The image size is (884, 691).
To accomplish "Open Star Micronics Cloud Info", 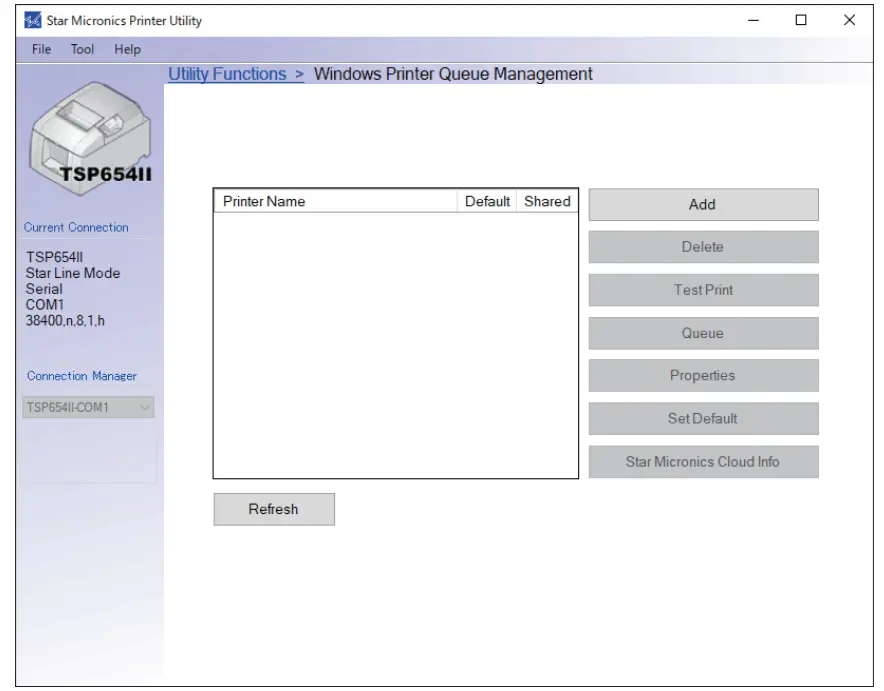I will [703, 461].
